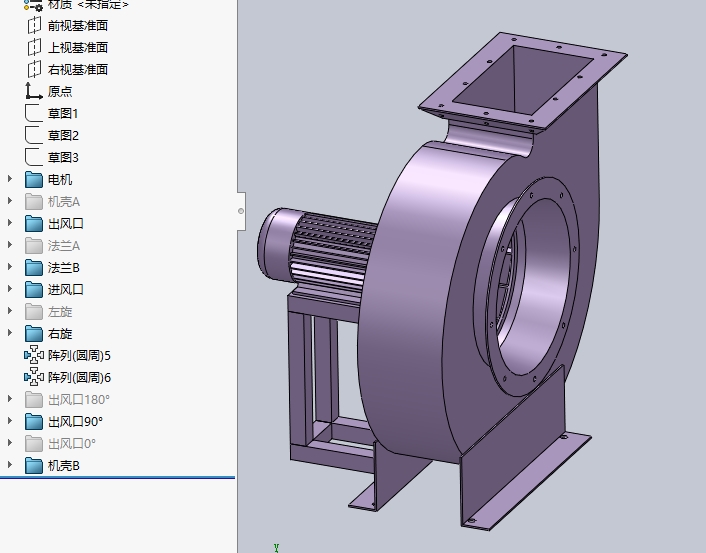
Task: Select the 前视基准面 plane icon
Action: coord(34,25)
